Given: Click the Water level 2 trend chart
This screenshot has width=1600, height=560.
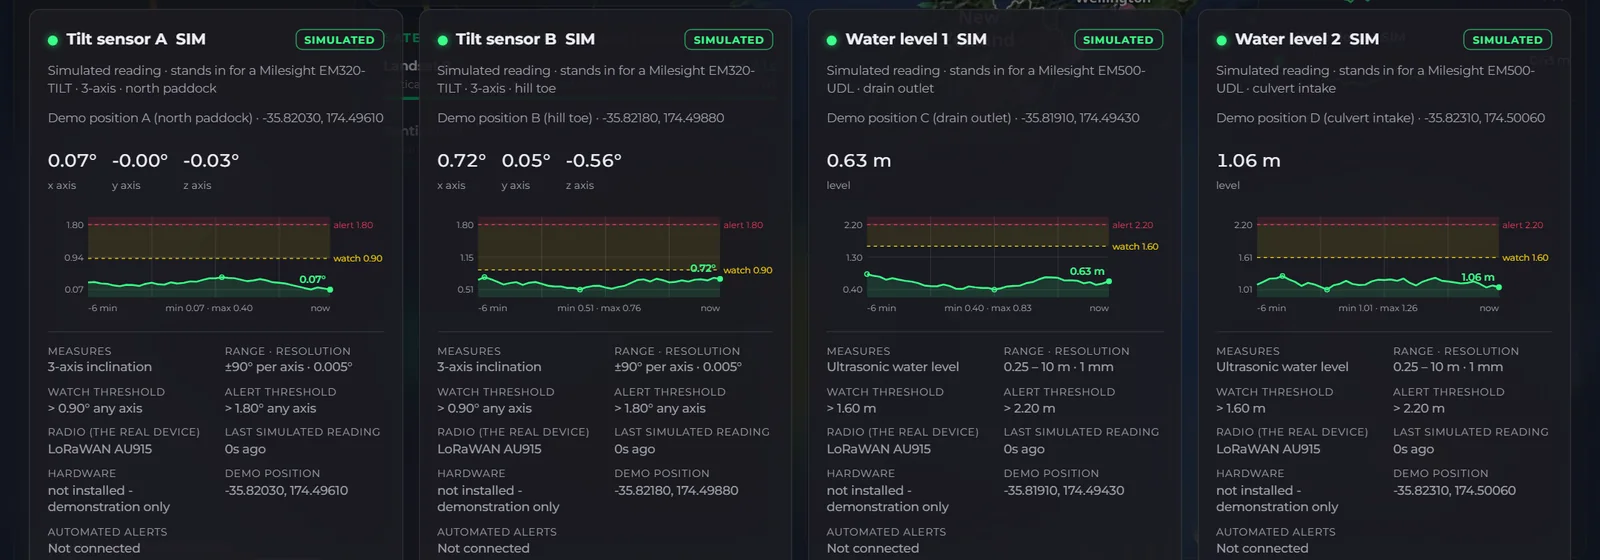Looking at the screenshot, I should pos(1377,257).
